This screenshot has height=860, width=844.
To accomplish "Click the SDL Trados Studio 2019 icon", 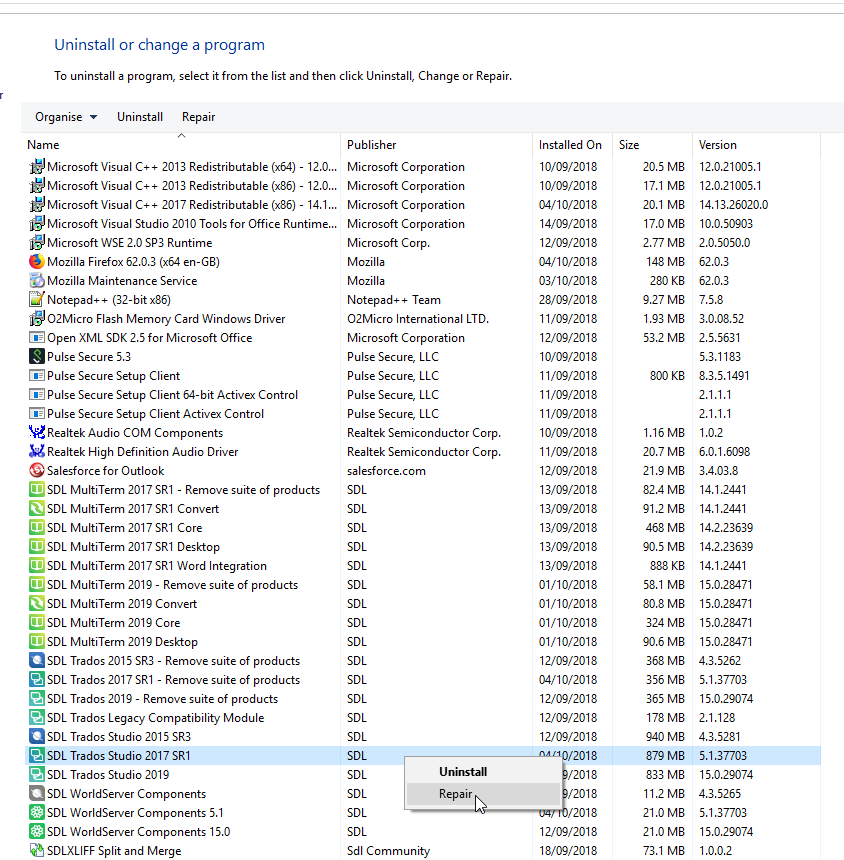I will 37,774.
